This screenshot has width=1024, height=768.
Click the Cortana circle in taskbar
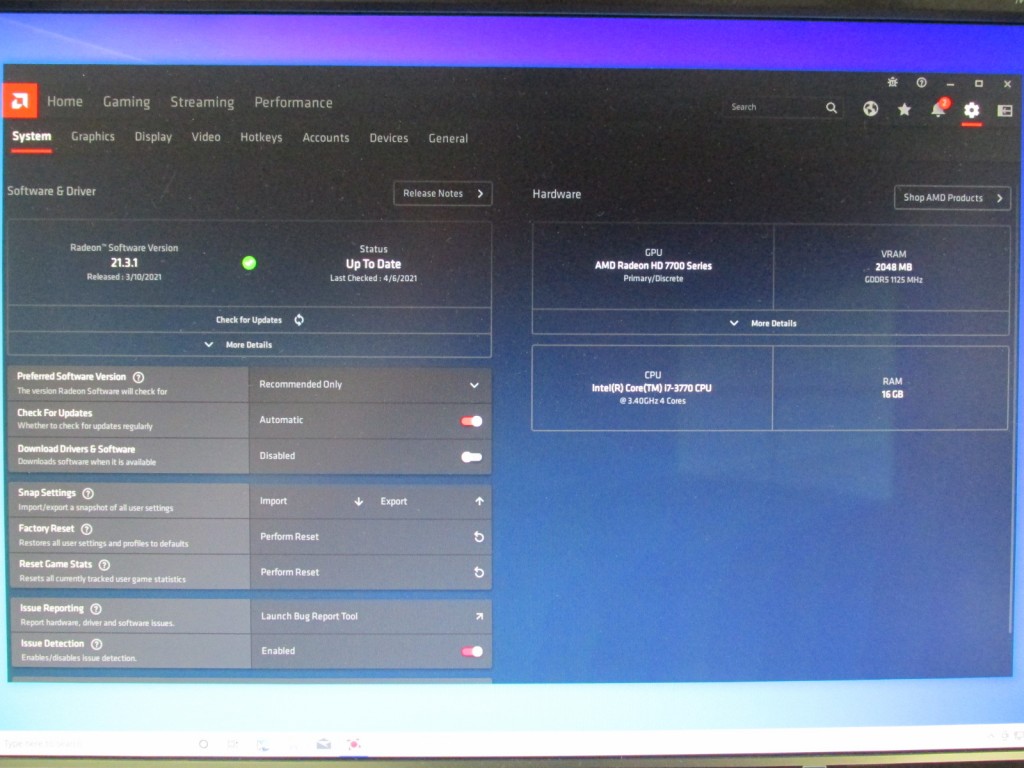click(203, 744)
